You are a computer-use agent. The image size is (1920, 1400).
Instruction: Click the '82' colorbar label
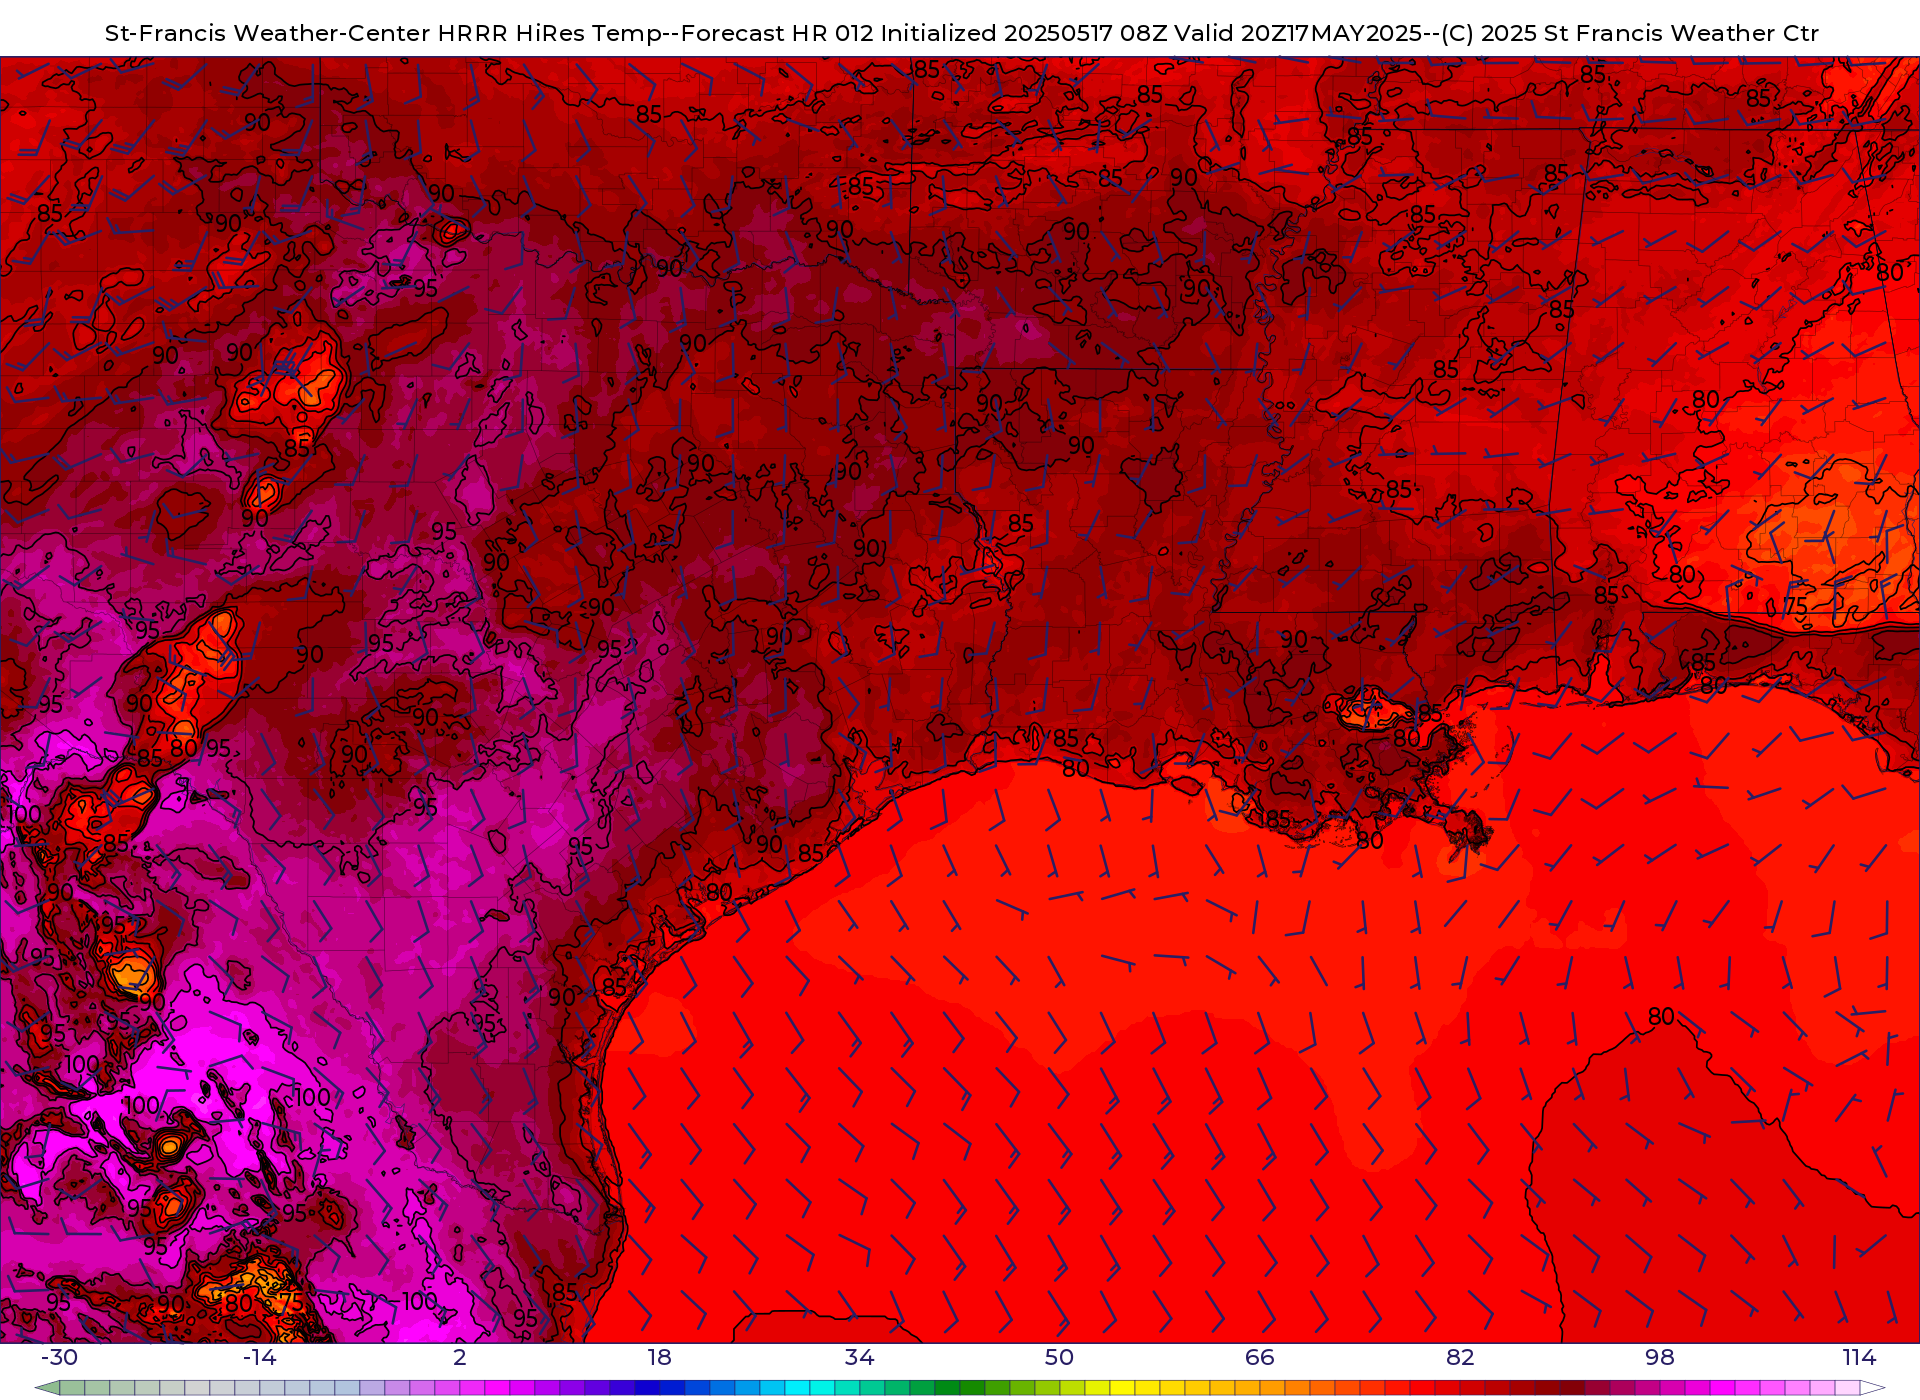1460,1357
